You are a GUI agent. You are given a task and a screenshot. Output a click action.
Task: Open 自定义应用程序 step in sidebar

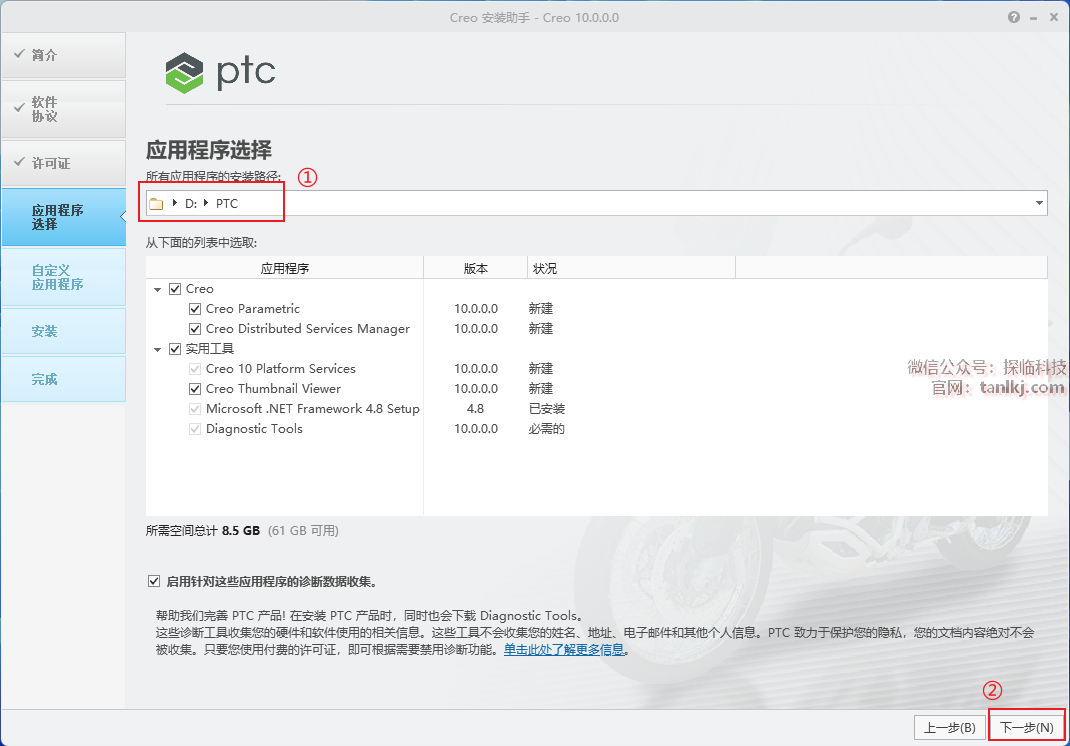(x=63, y=277)
